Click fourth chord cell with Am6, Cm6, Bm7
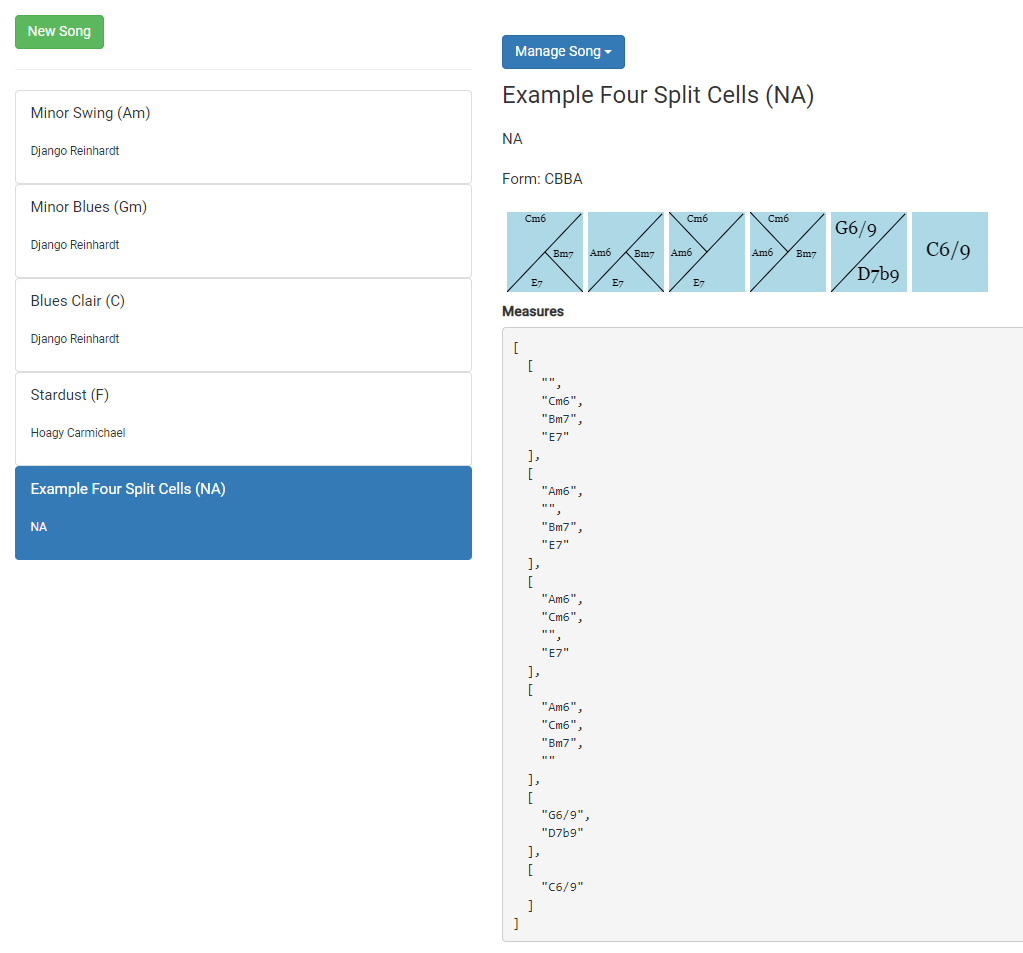This screenshot has width=1023, height=953. (787, 252)
